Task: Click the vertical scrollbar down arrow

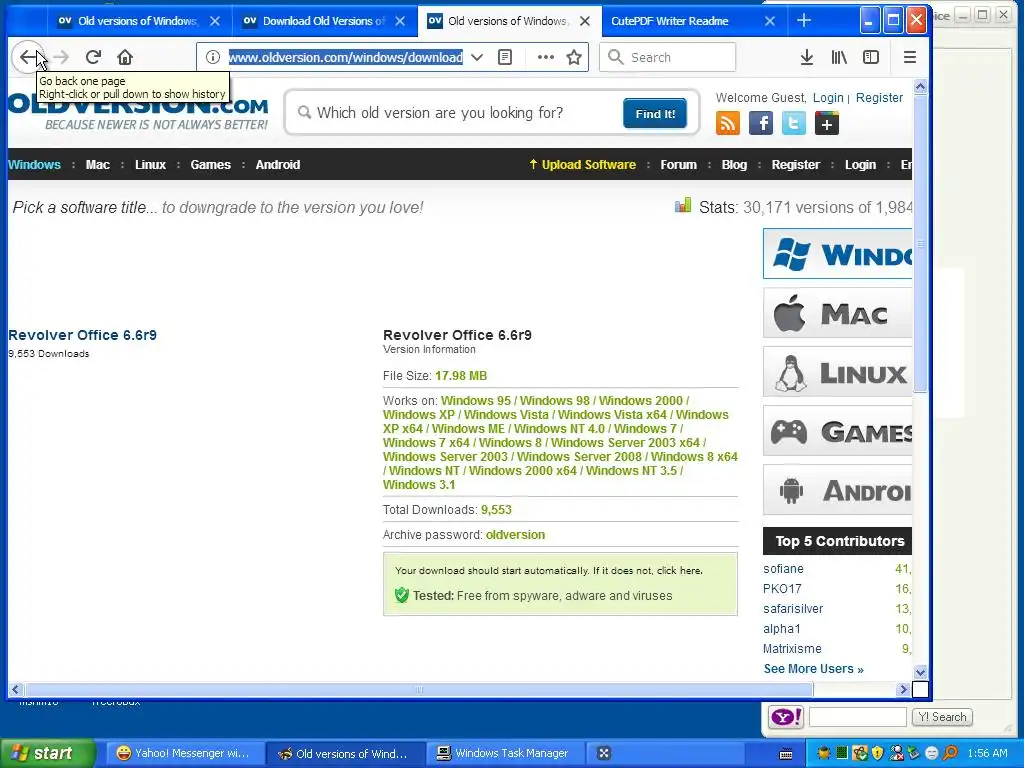Action: click(x=920, y=672)
